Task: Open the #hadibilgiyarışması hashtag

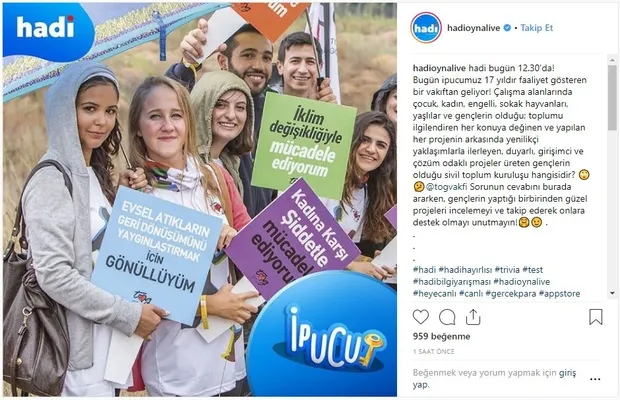Action: tap(452, 281)
